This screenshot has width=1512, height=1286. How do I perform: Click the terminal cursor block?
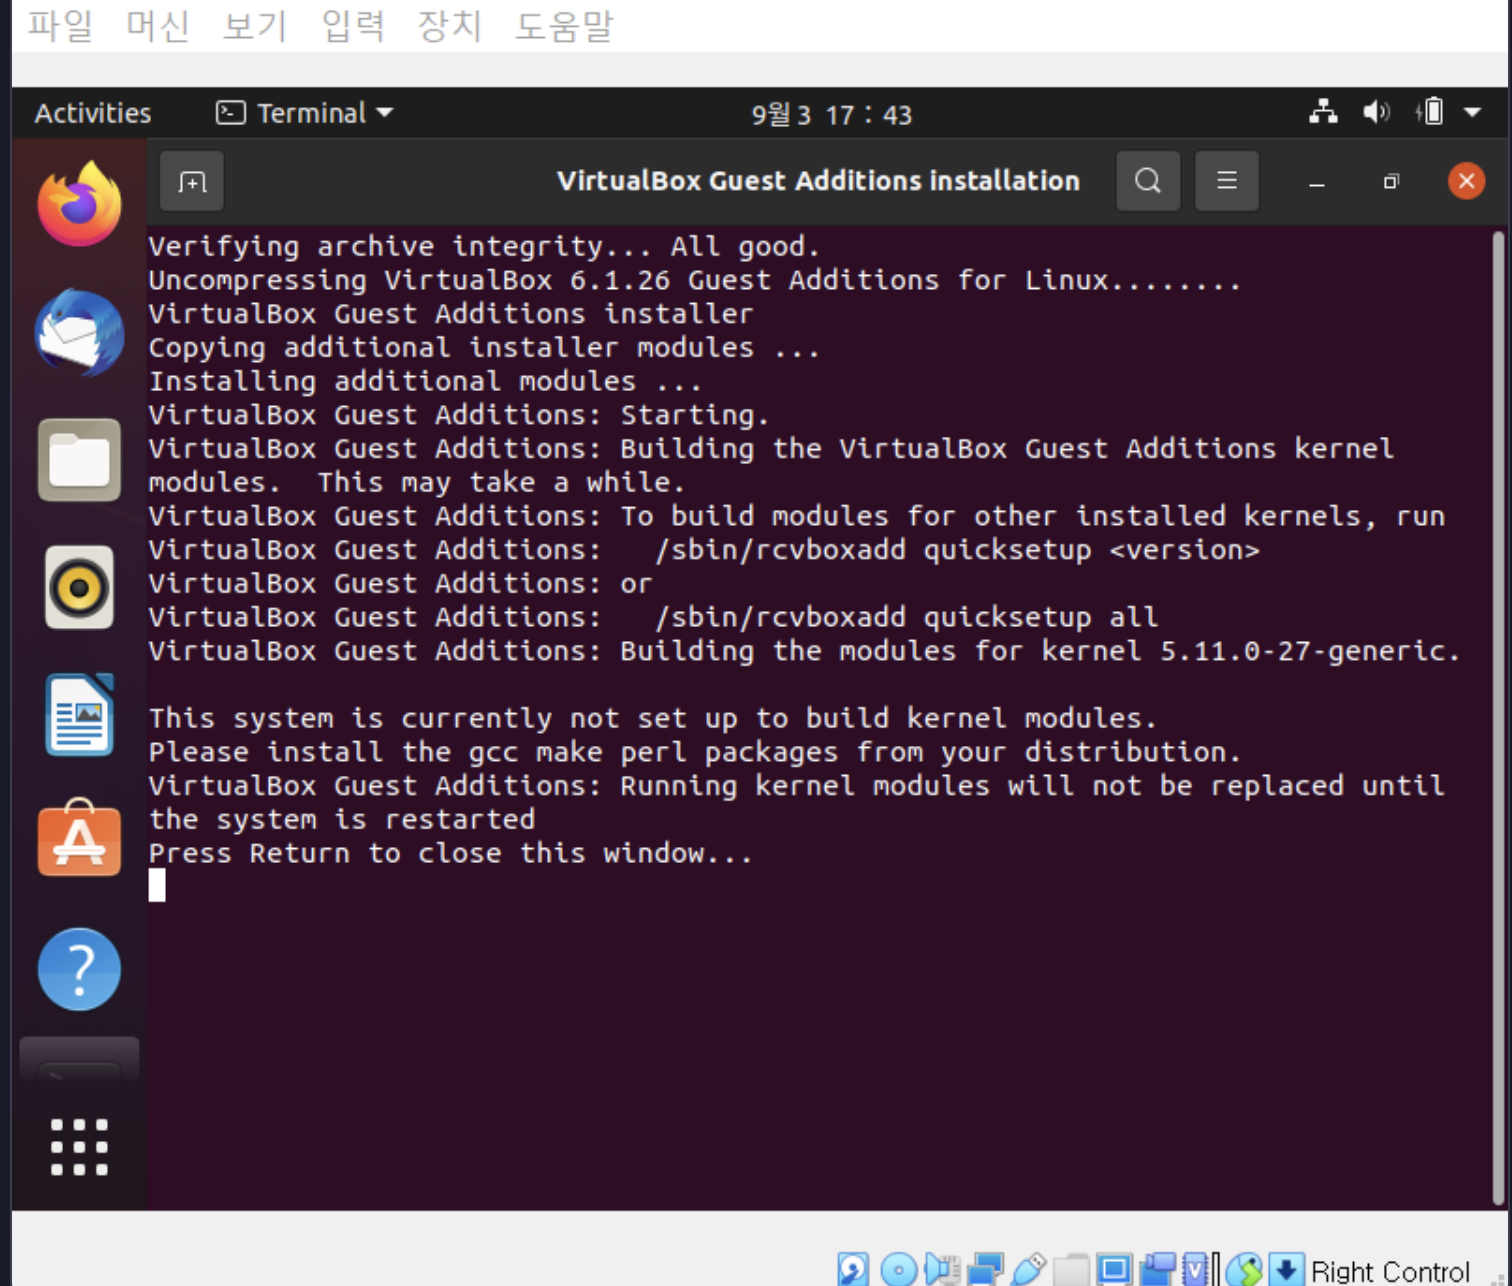click(x=157, y=885)
